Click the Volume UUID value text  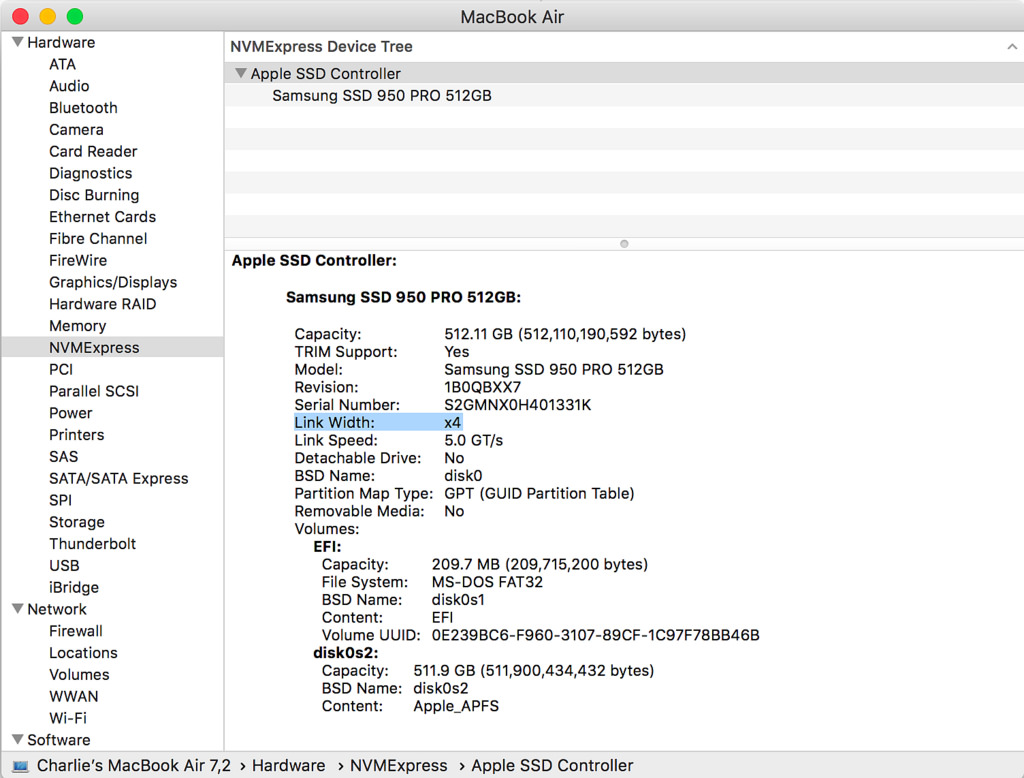(x=596, y=635)
